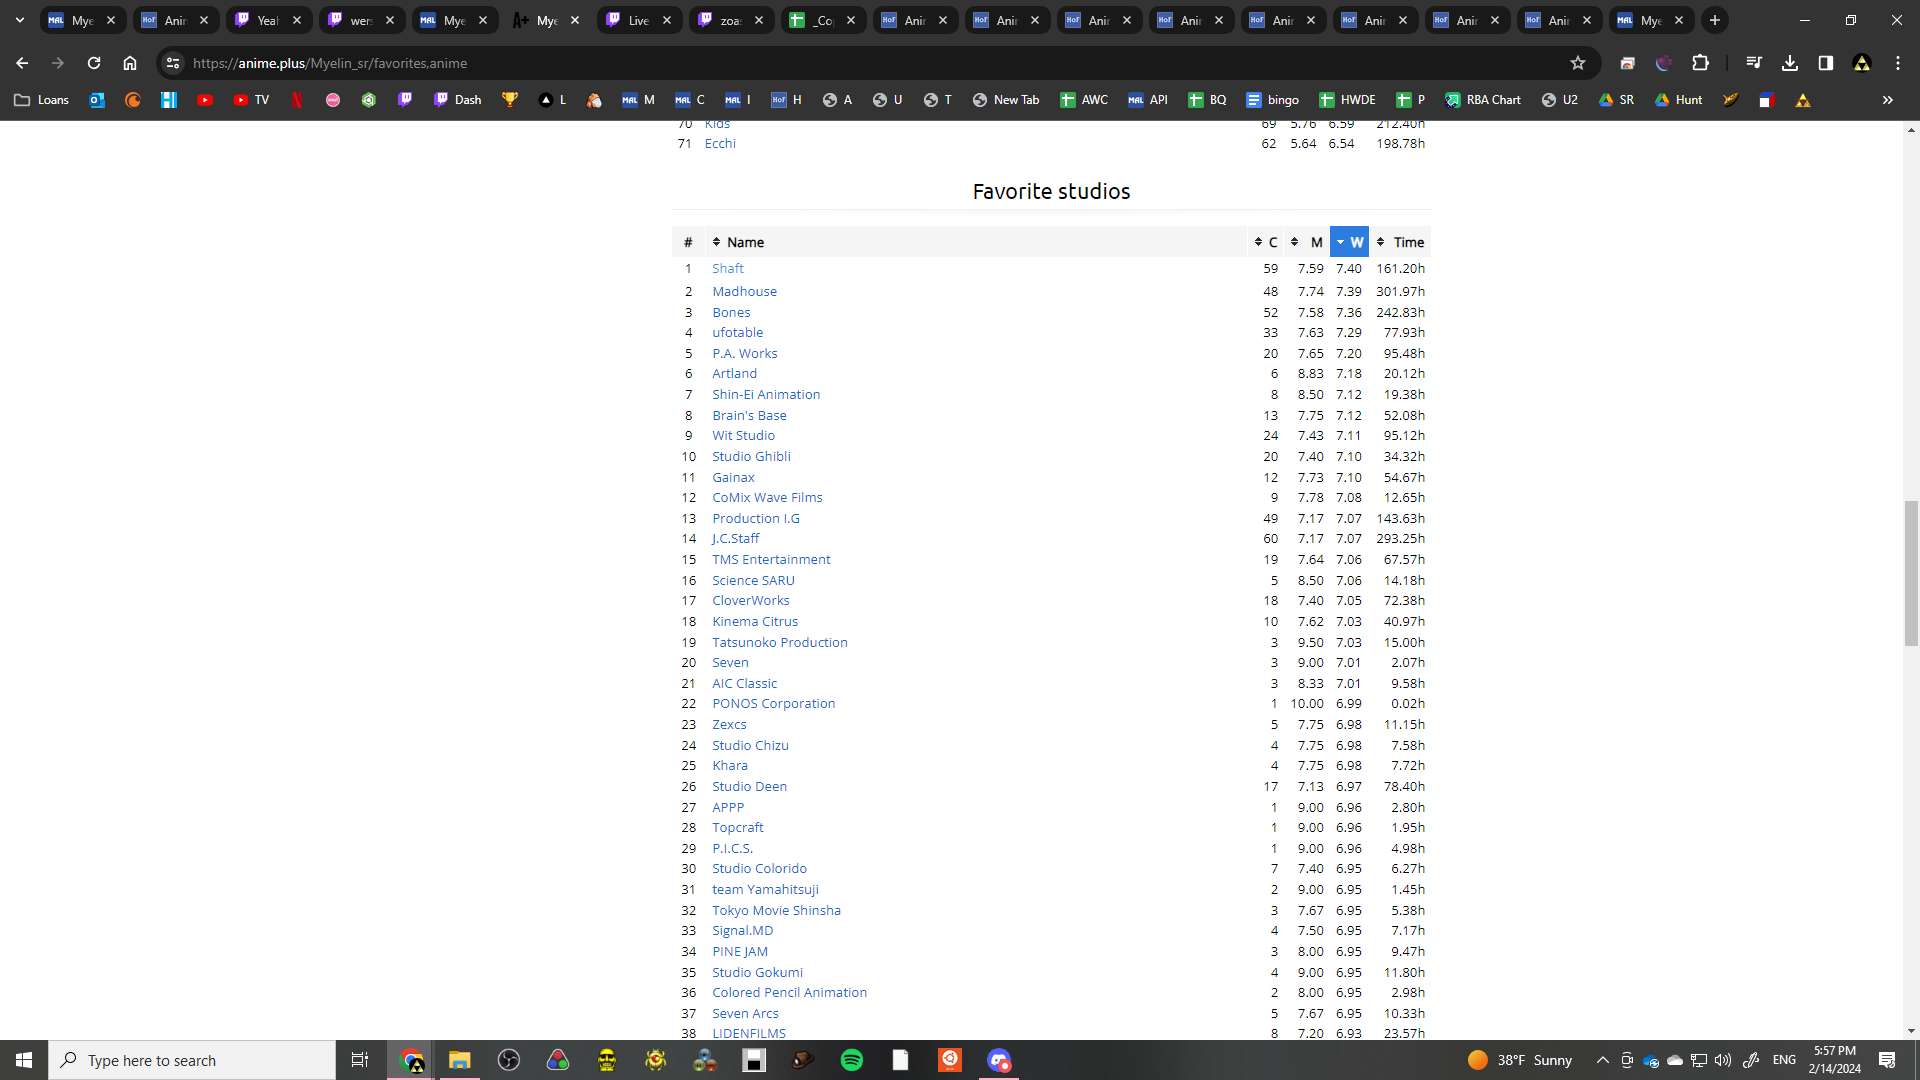This screenshot has height=1080, width=1920.
Task: Click the home icon in toolbar
Action: (130, 63)
